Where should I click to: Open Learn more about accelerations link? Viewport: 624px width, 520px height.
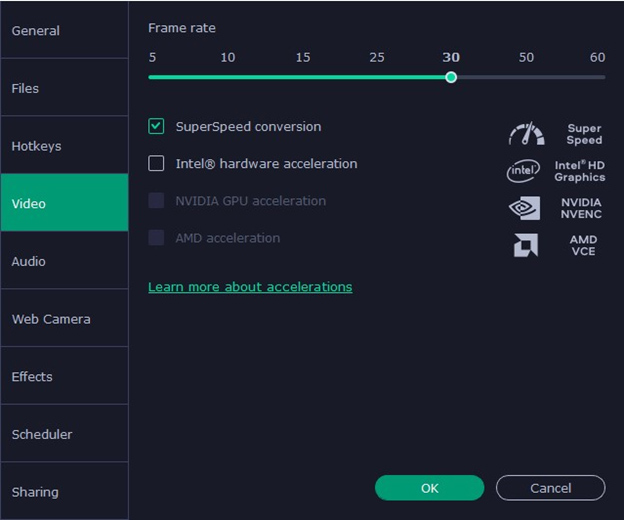[x=250, y=287]
